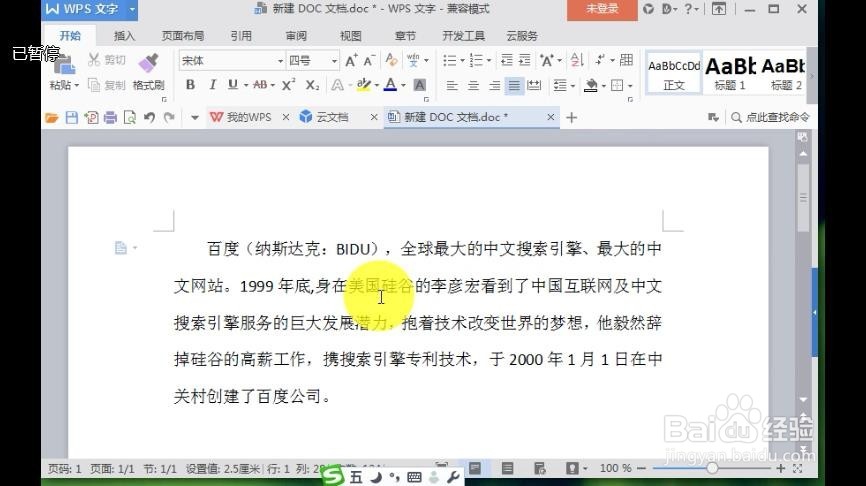The image size is (866, 486).
Task: Undo the last action
Action: click(149, 117)
